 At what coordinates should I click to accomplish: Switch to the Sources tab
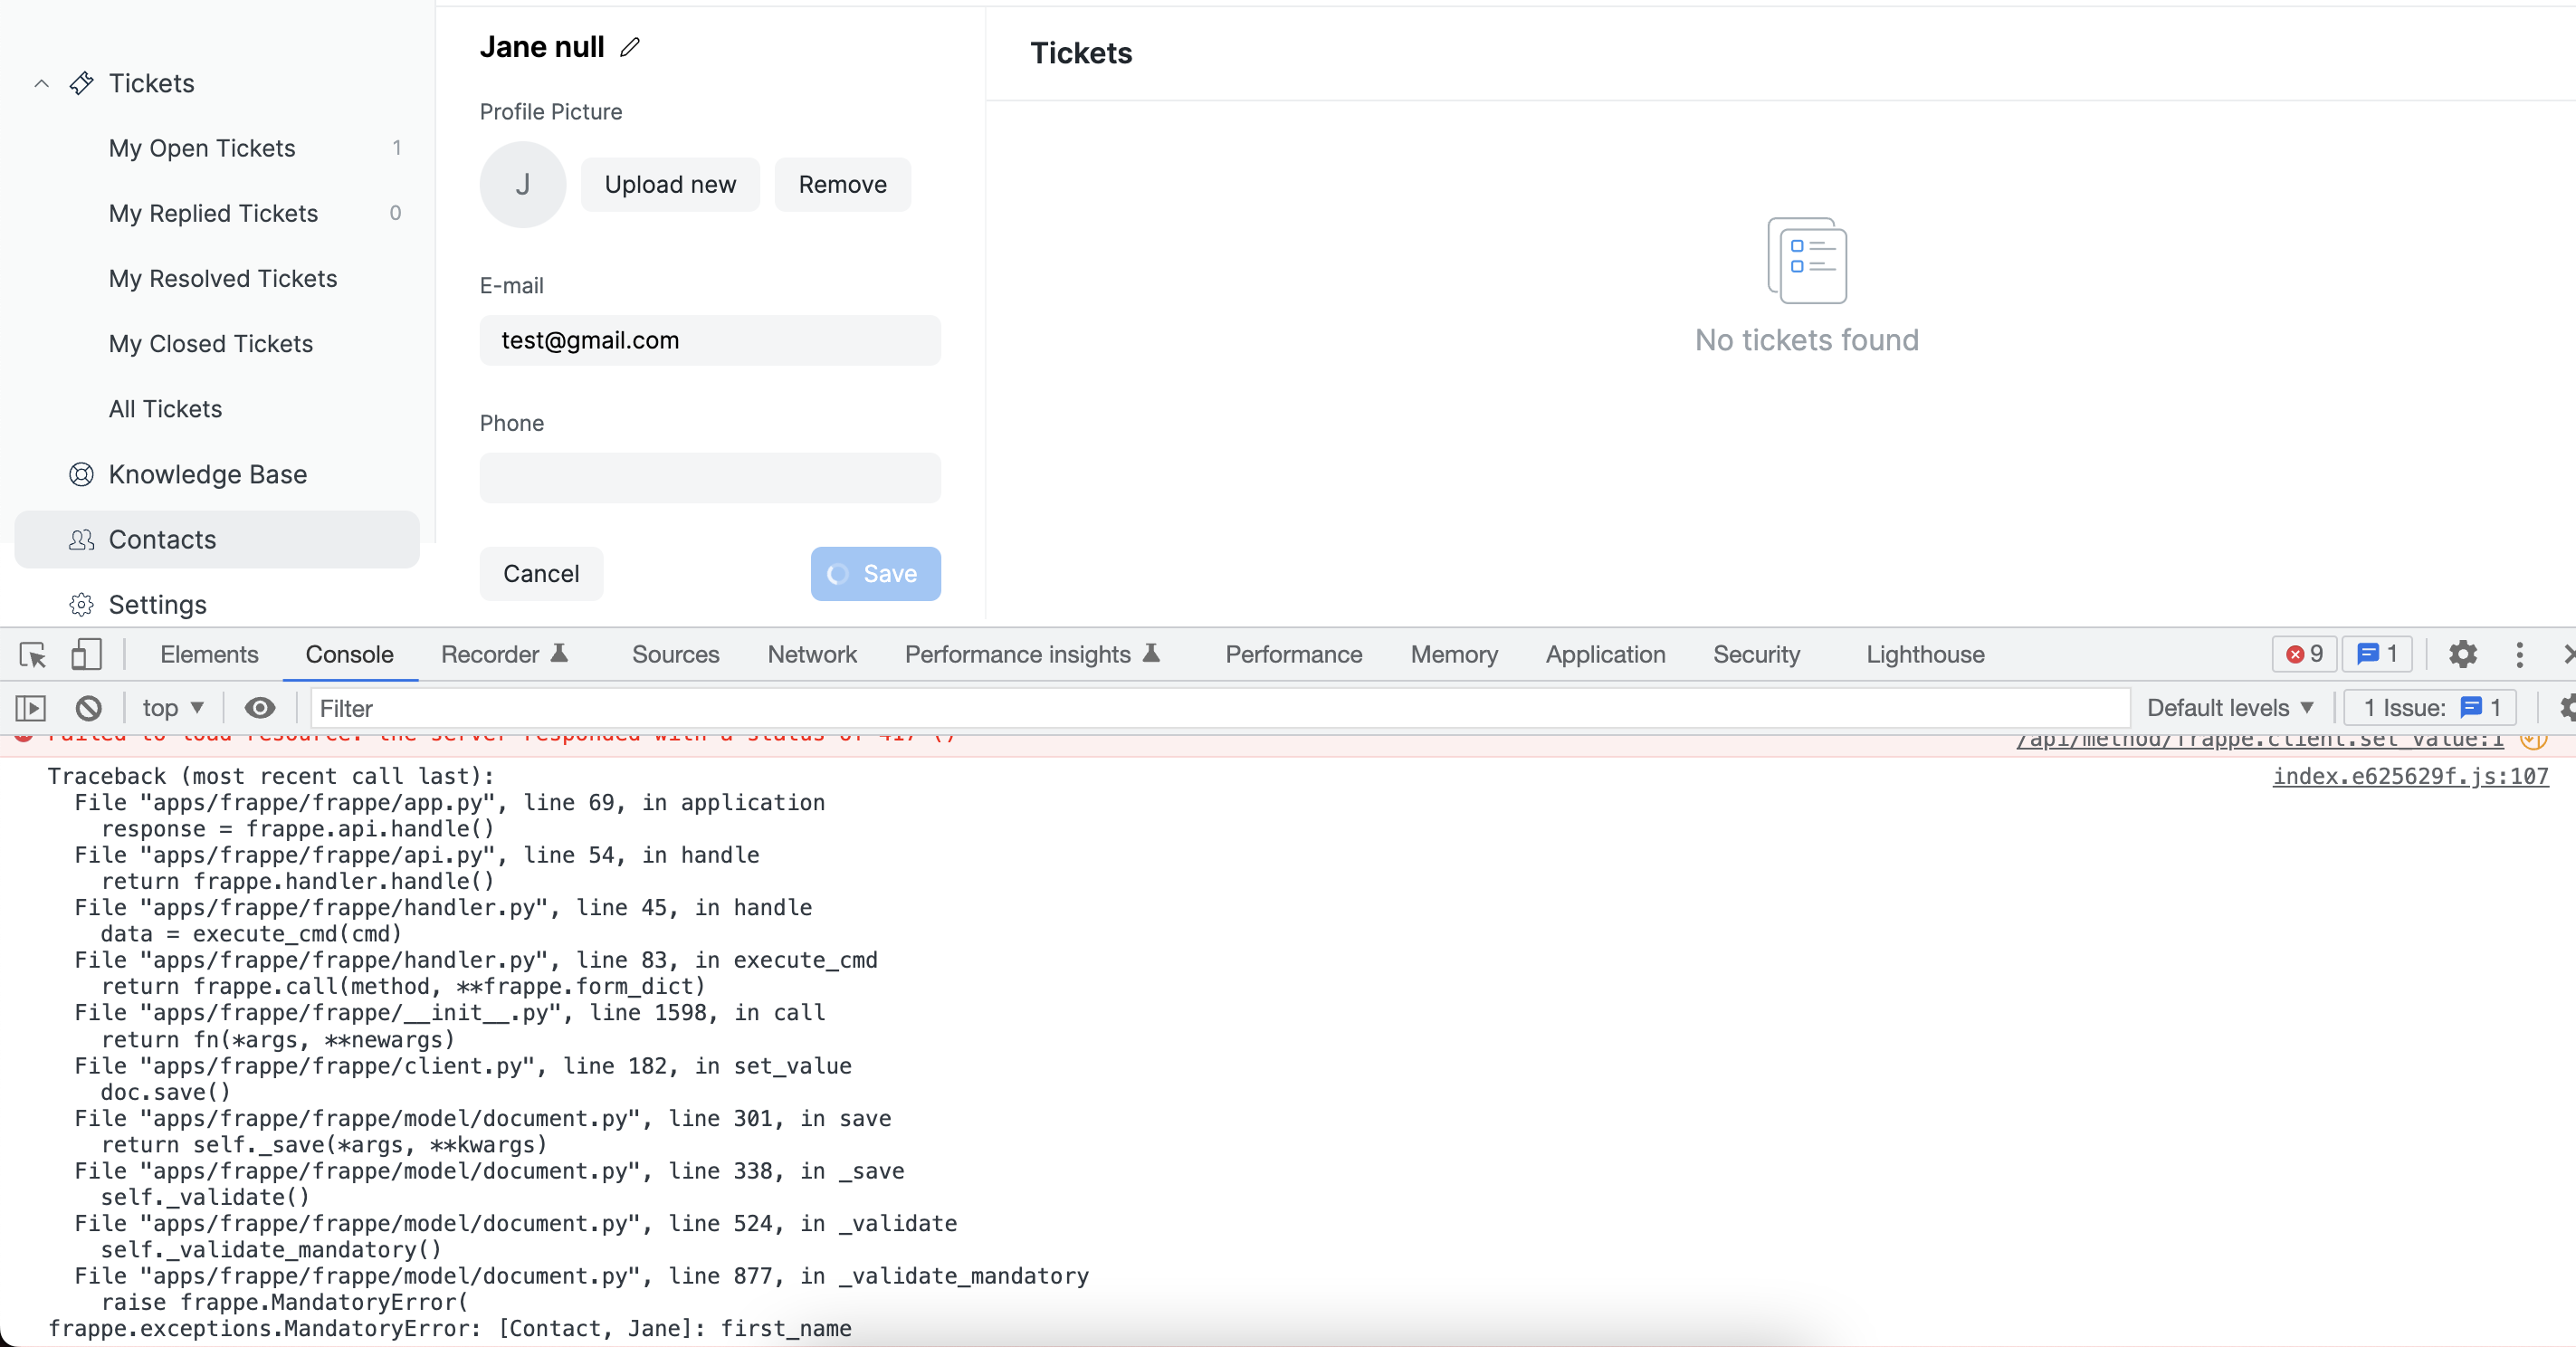pos(675,655)
